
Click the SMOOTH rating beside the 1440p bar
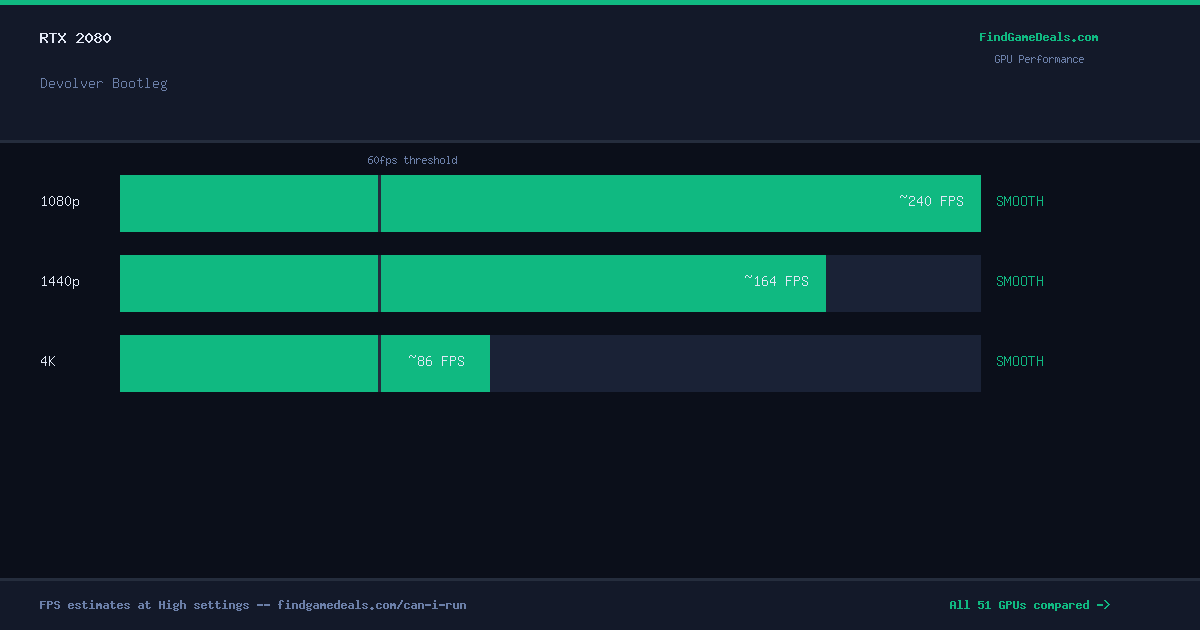(1020, 281)
